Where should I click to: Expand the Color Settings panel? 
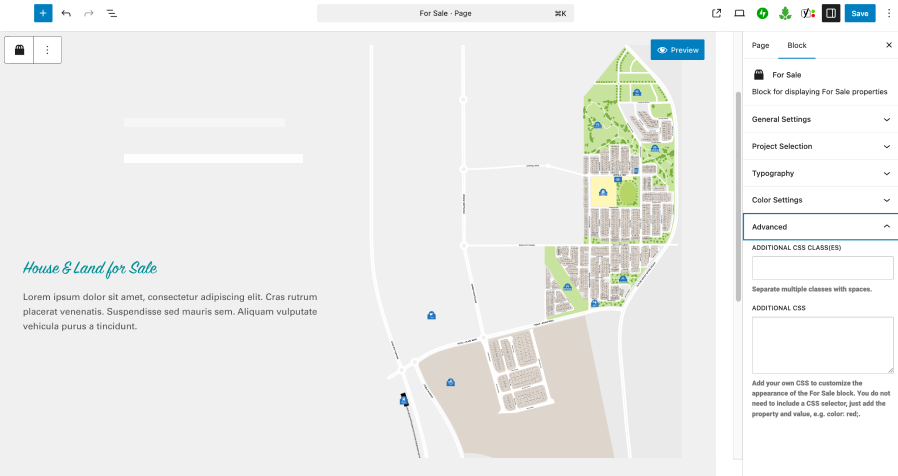coord(820,200)
